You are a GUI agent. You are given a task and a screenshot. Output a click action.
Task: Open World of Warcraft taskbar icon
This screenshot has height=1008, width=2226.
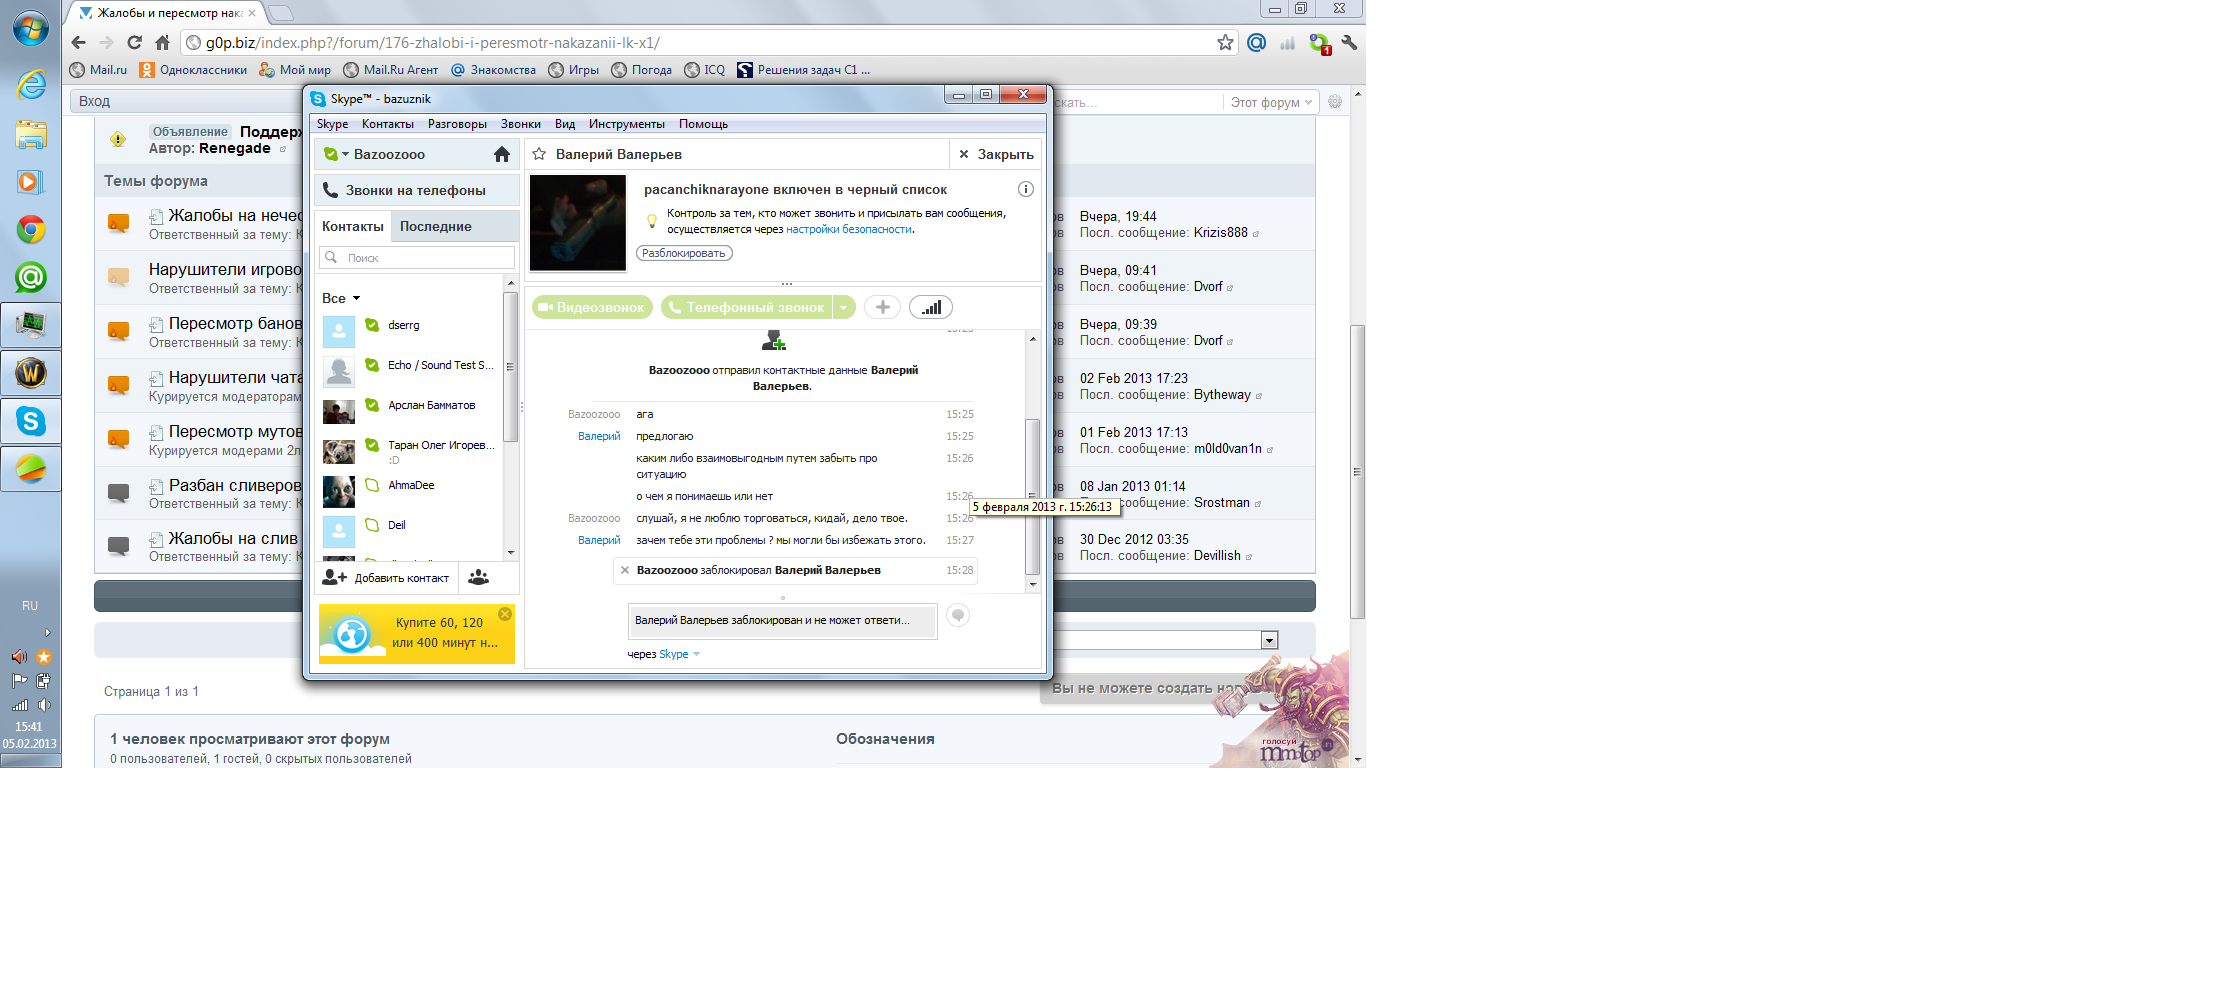pos(31,373)
